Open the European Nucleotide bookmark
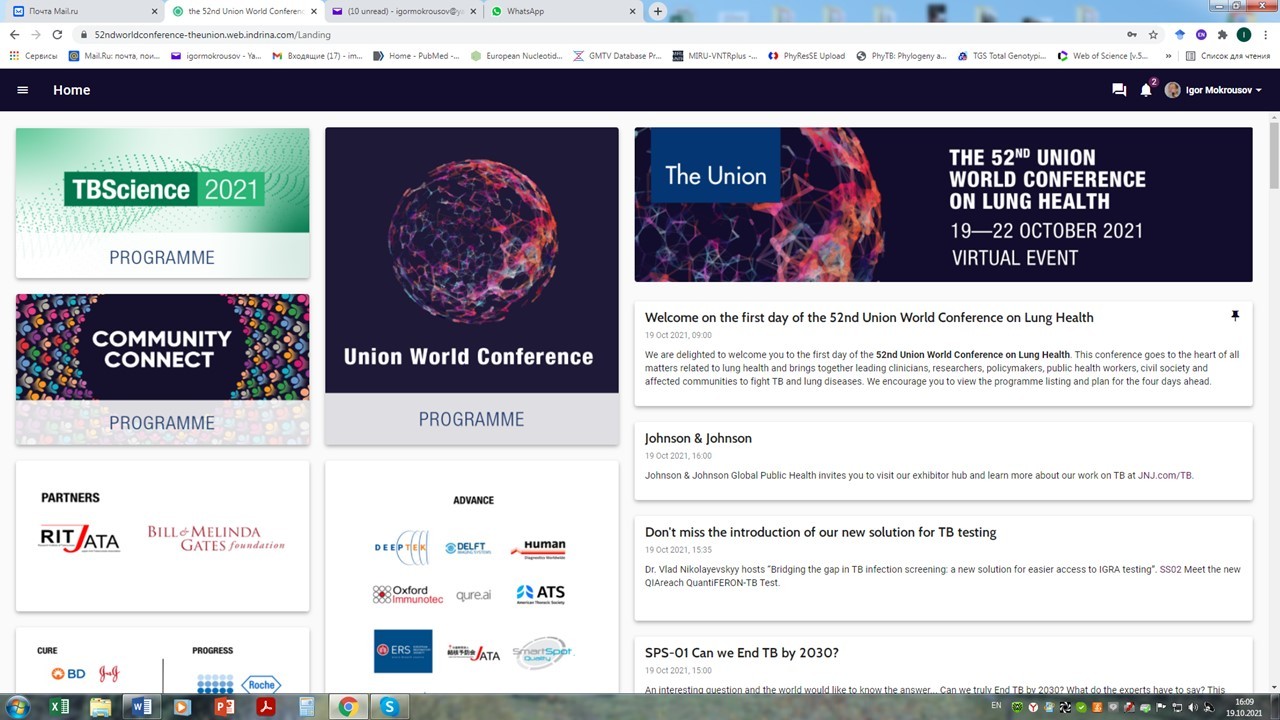Image resolution: width=1280 pixels, height=720 pixels. pos(517,56)
